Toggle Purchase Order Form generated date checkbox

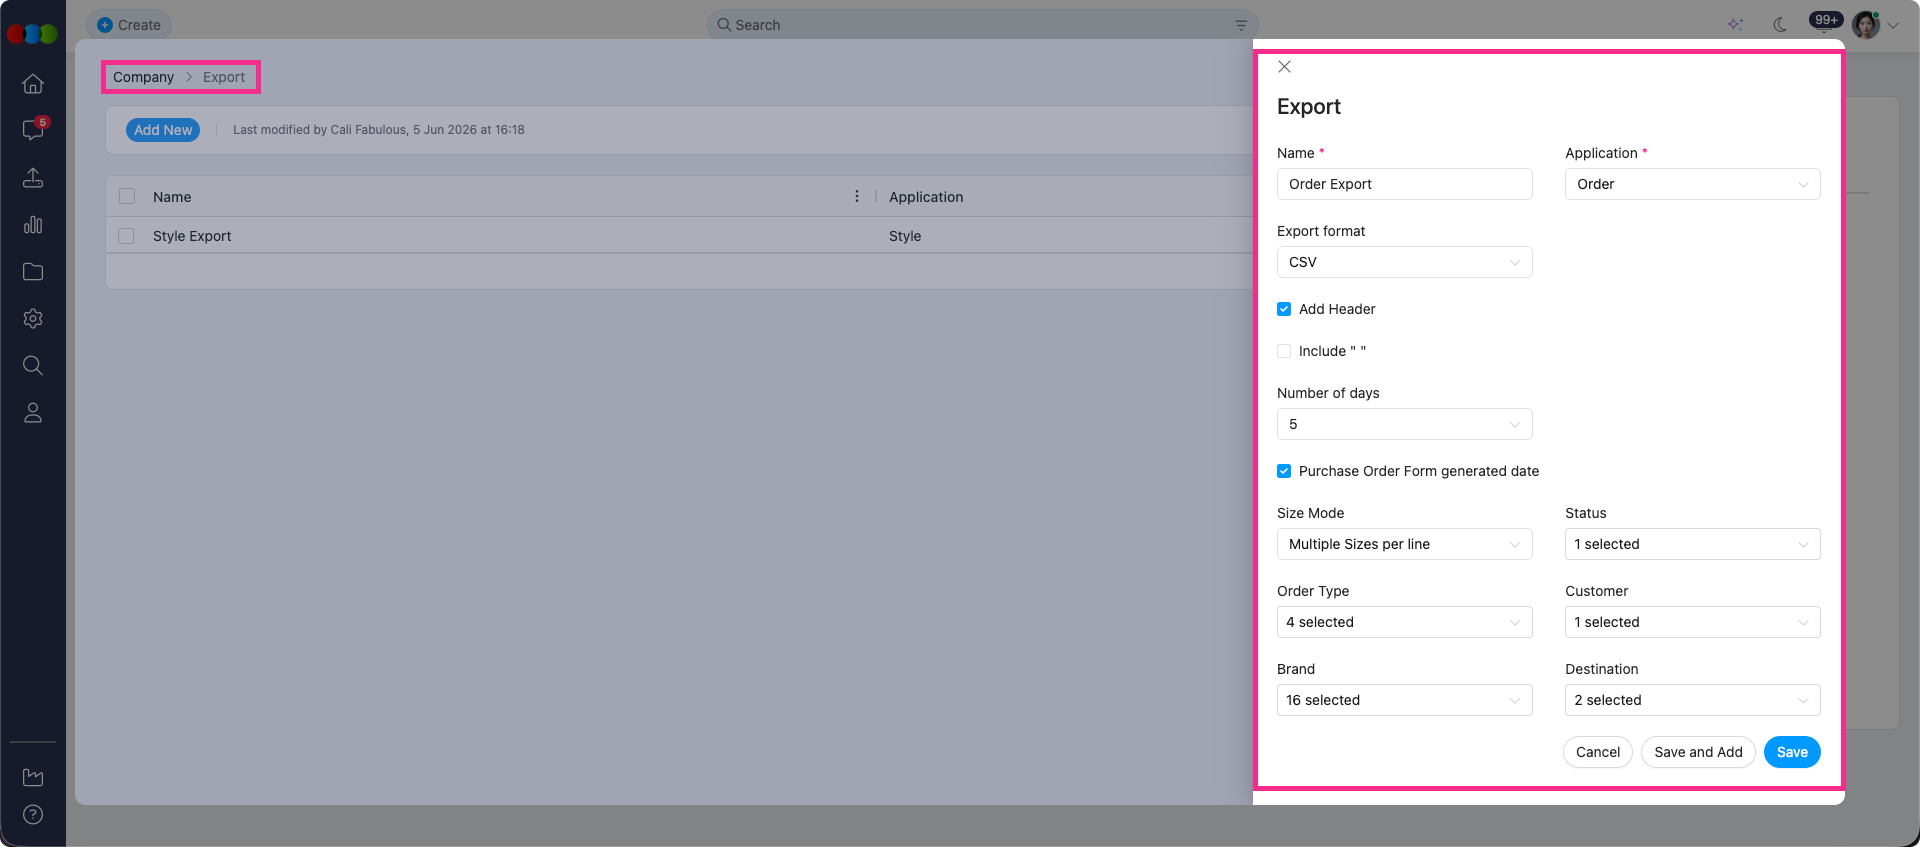point(1284,471)
